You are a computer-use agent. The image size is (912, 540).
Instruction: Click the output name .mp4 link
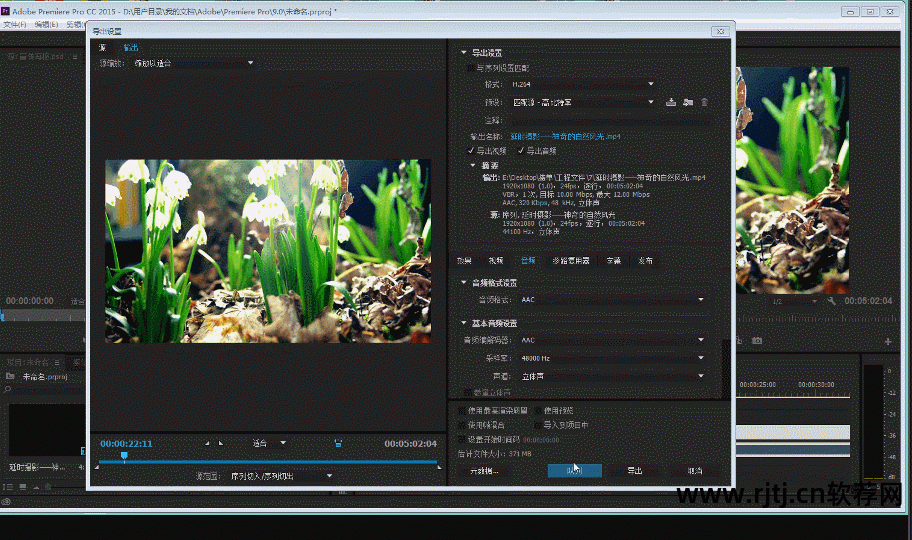point(565,136)
